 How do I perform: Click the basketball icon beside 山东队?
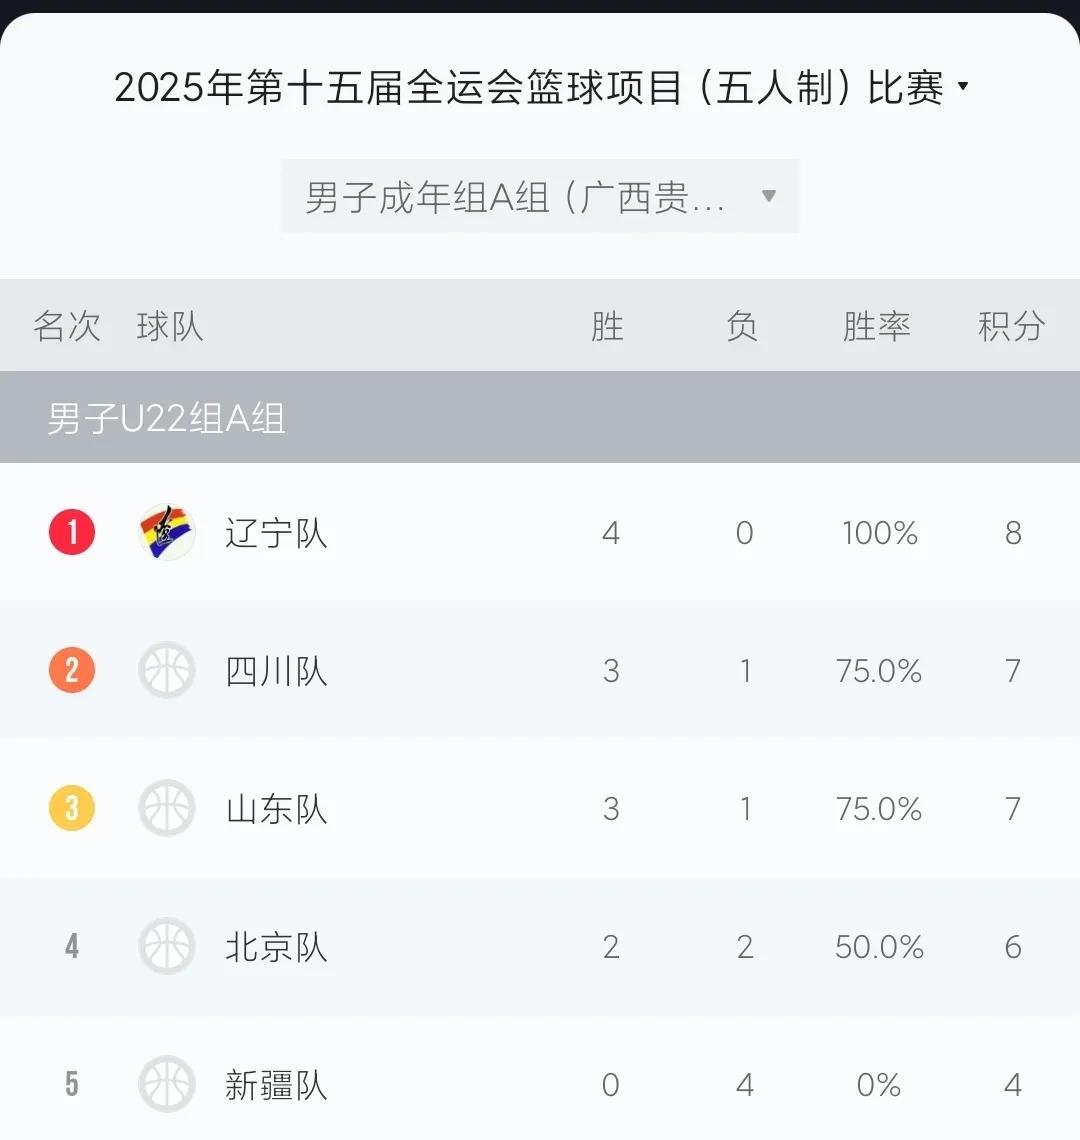point(167,808)
